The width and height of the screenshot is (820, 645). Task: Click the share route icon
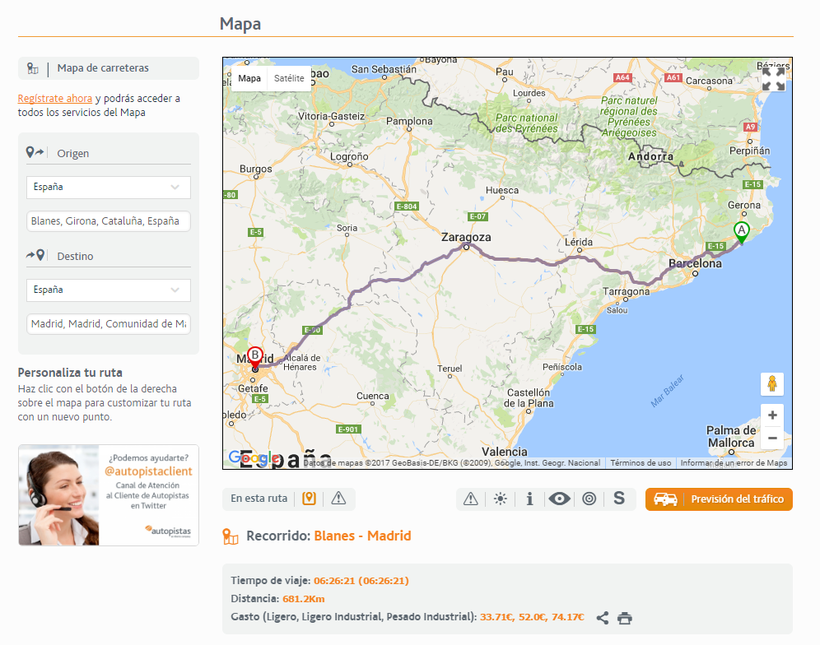[x=602, y=618]
